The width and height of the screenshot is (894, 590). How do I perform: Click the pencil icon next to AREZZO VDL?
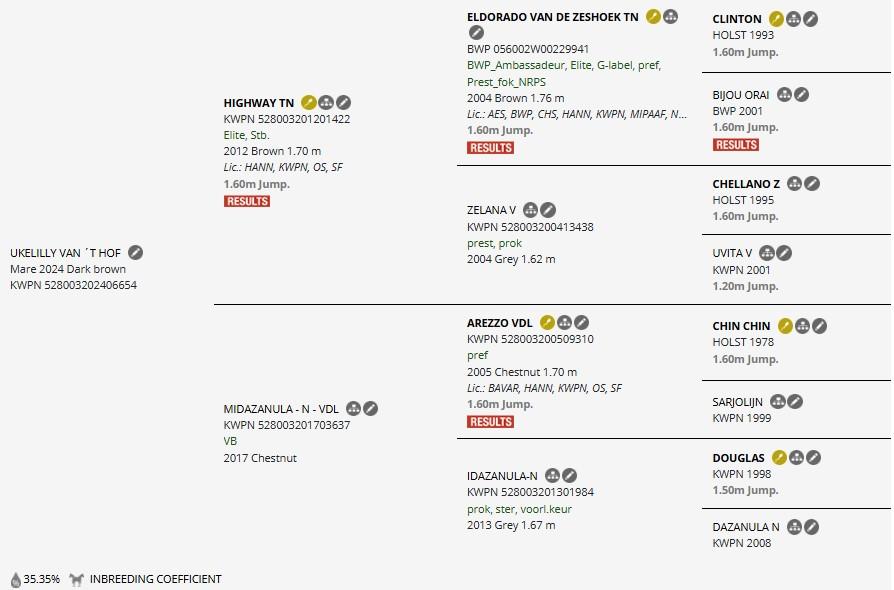coord(581,323)
